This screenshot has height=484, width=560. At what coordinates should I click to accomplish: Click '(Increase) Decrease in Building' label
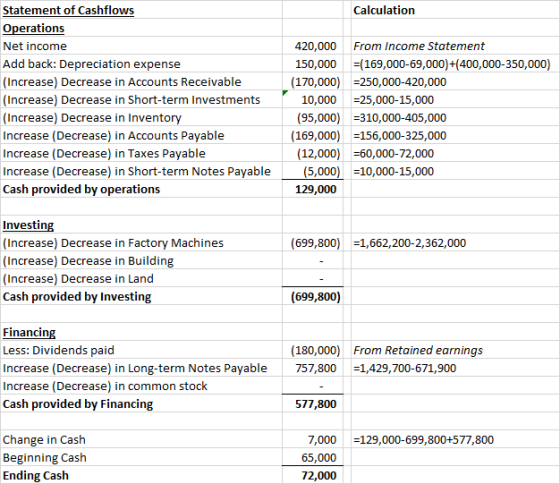click(88, 261)
